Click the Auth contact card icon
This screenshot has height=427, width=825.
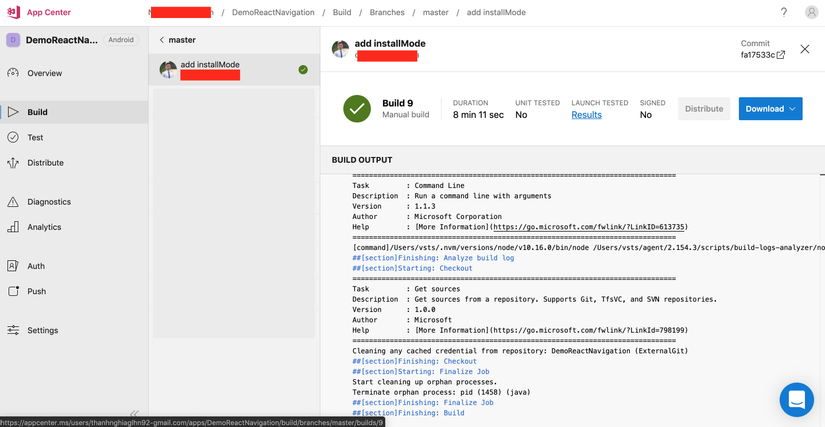(13, 266)
